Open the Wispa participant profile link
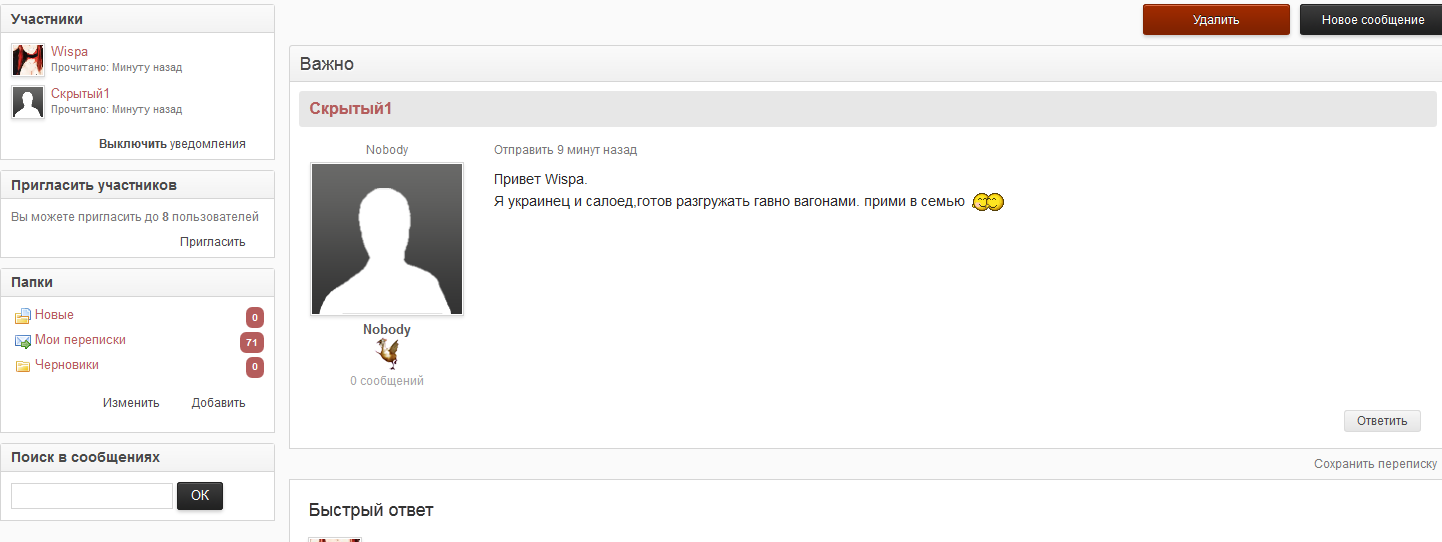This screenshot has height=542, width=1442. tap(69, 52)
